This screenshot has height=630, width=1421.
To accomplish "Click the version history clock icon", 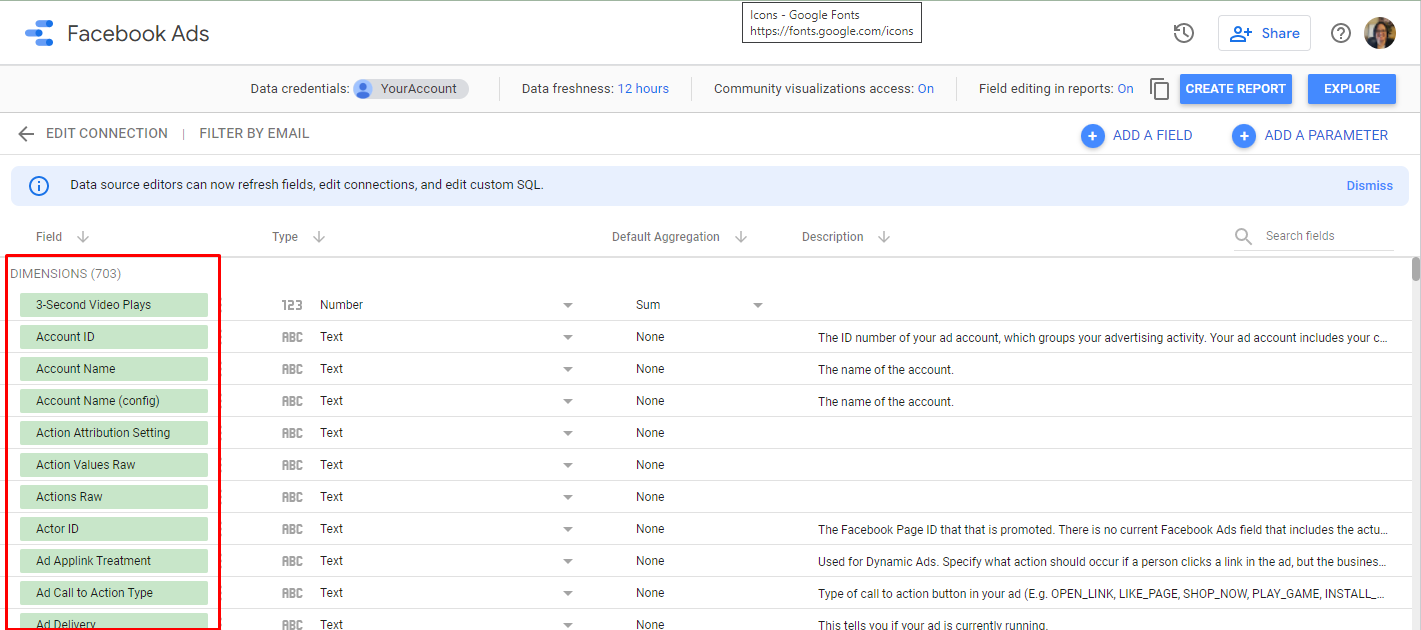I will point(1184,33).
